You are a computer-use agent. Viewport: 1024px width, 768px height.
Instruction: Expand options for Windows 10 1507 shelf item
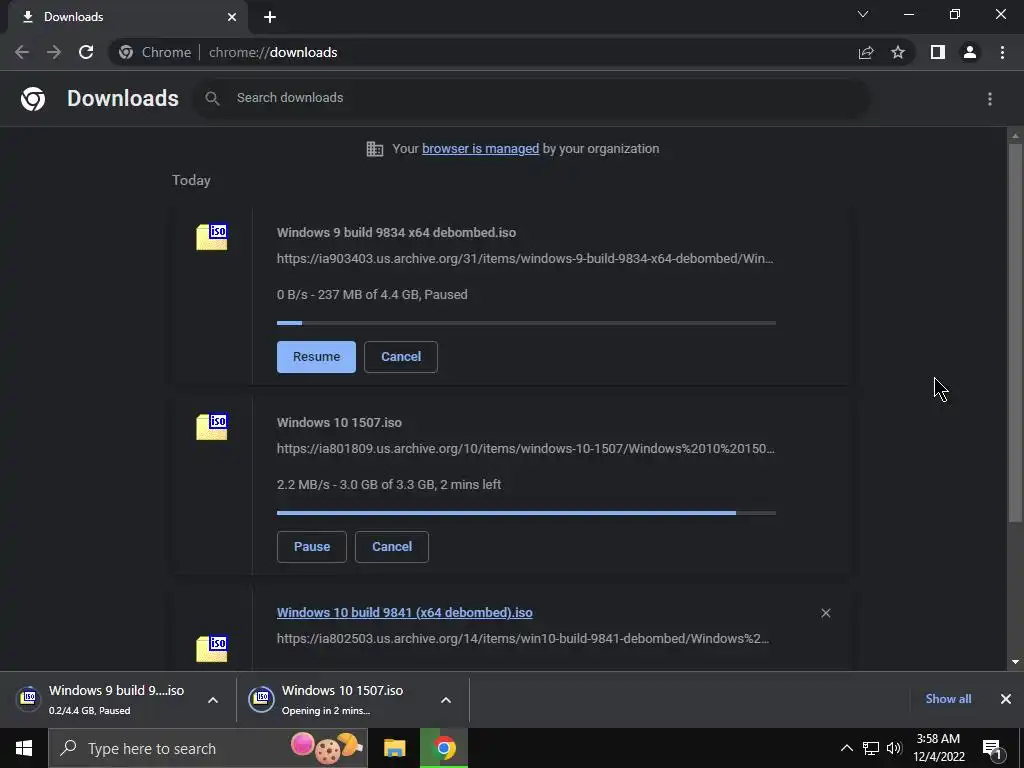click(x=445, y=700)
